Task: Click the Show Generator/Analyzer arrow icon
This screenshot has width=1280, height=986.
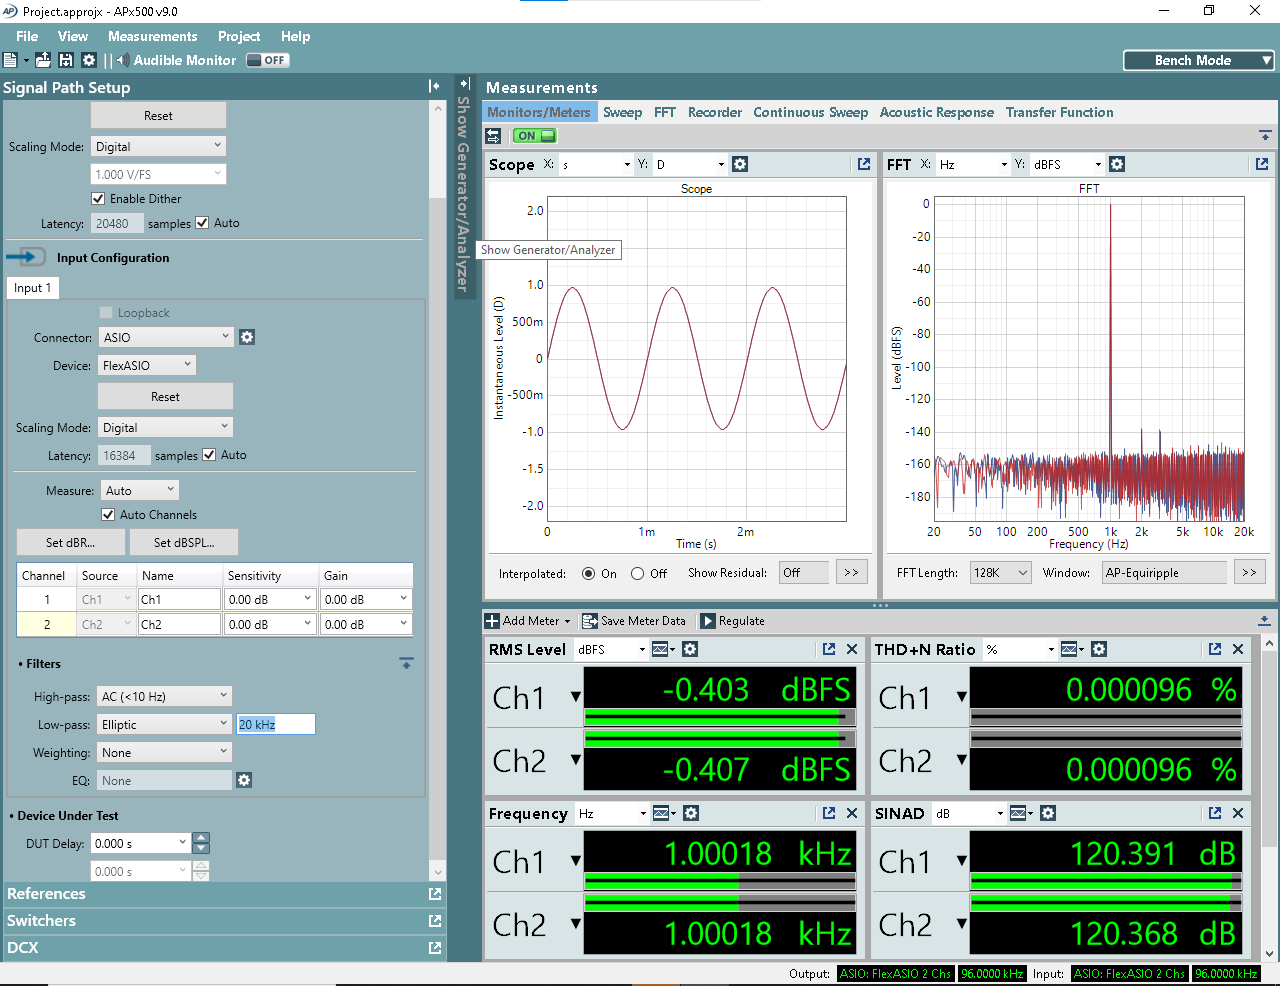Action: 464,84
